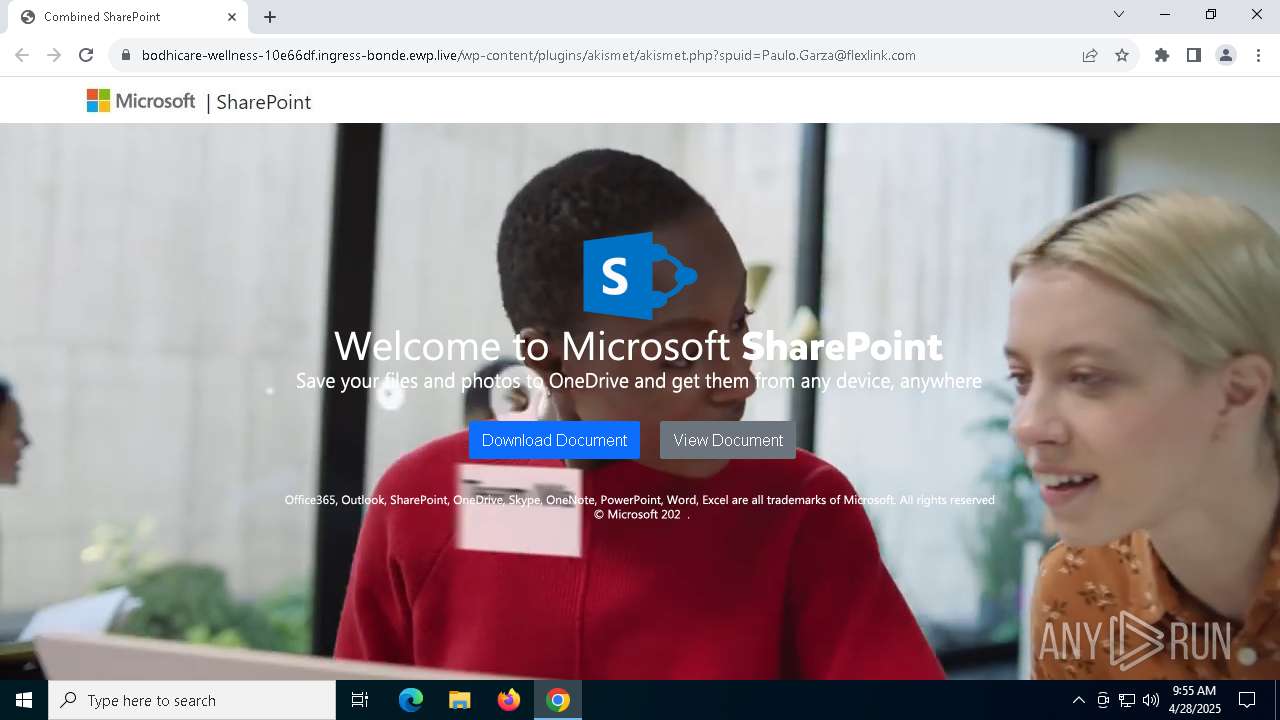Go back using the browser back arrow
This screenshot has width=1280, height=720.
(22, 55)
